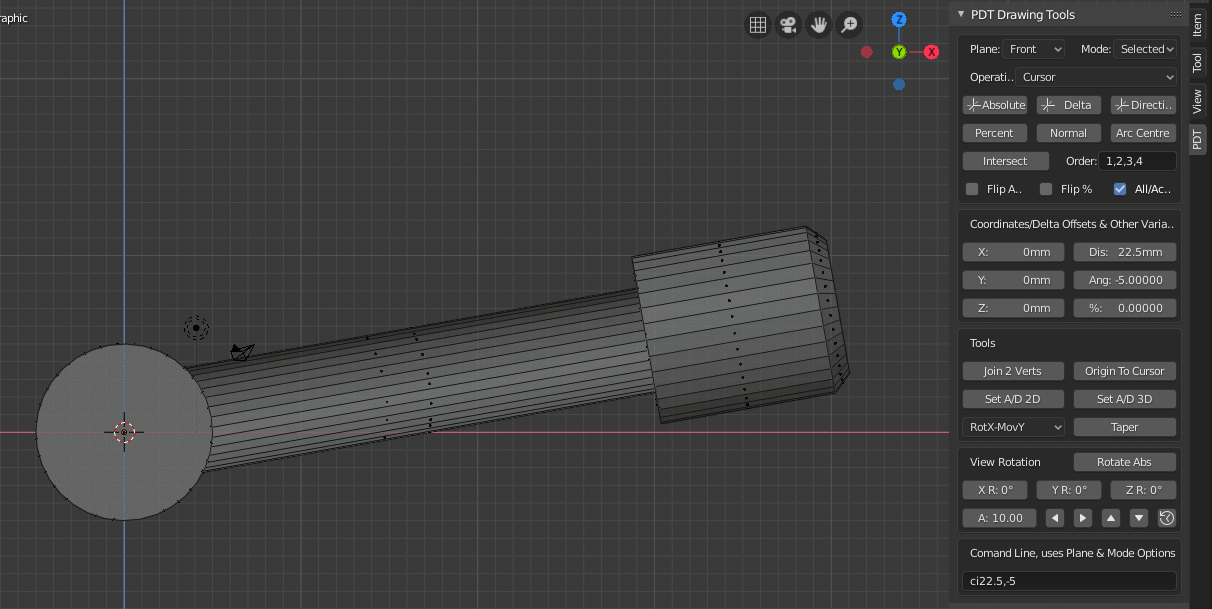Screen dimensions: 1212x609
Task: Switch to the View sidebar tab
Action: coord(1197,100)
